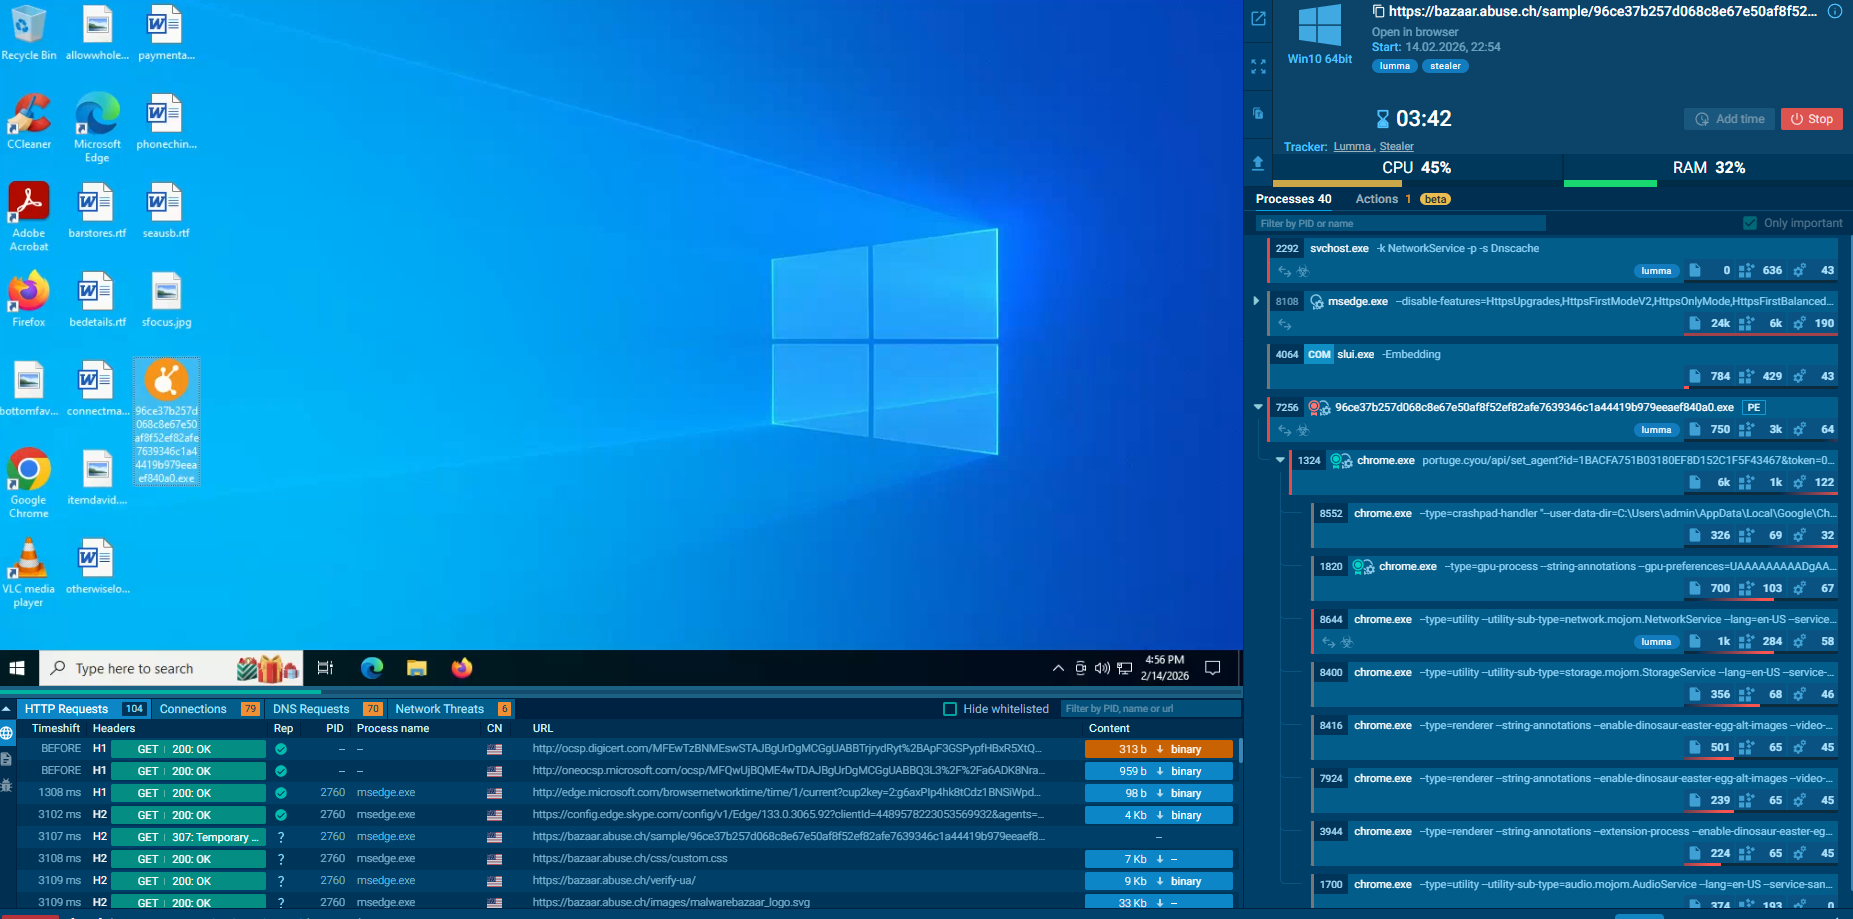Switch to the DNS Requests tab

[311, 709]
